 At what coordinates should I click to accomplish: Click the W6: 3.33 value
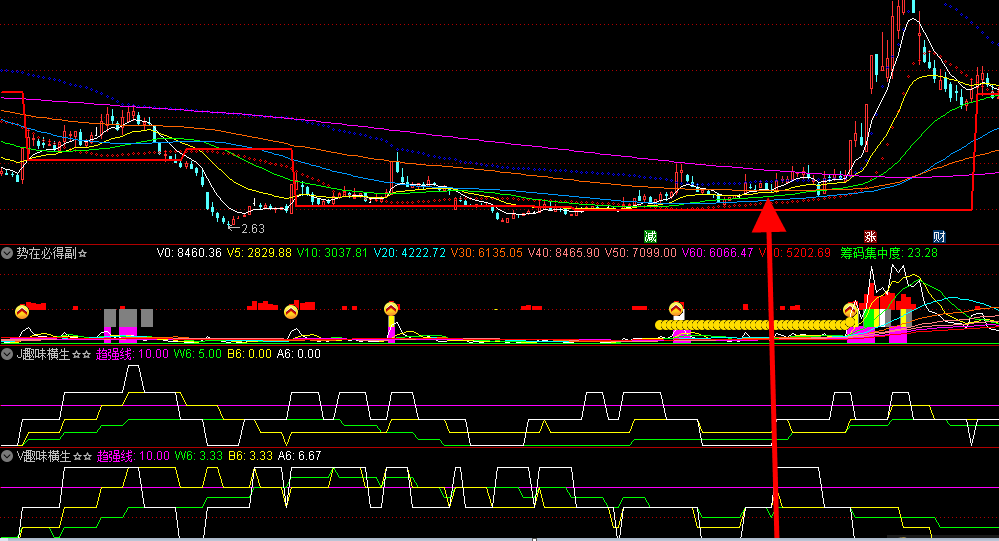[199, 456]
